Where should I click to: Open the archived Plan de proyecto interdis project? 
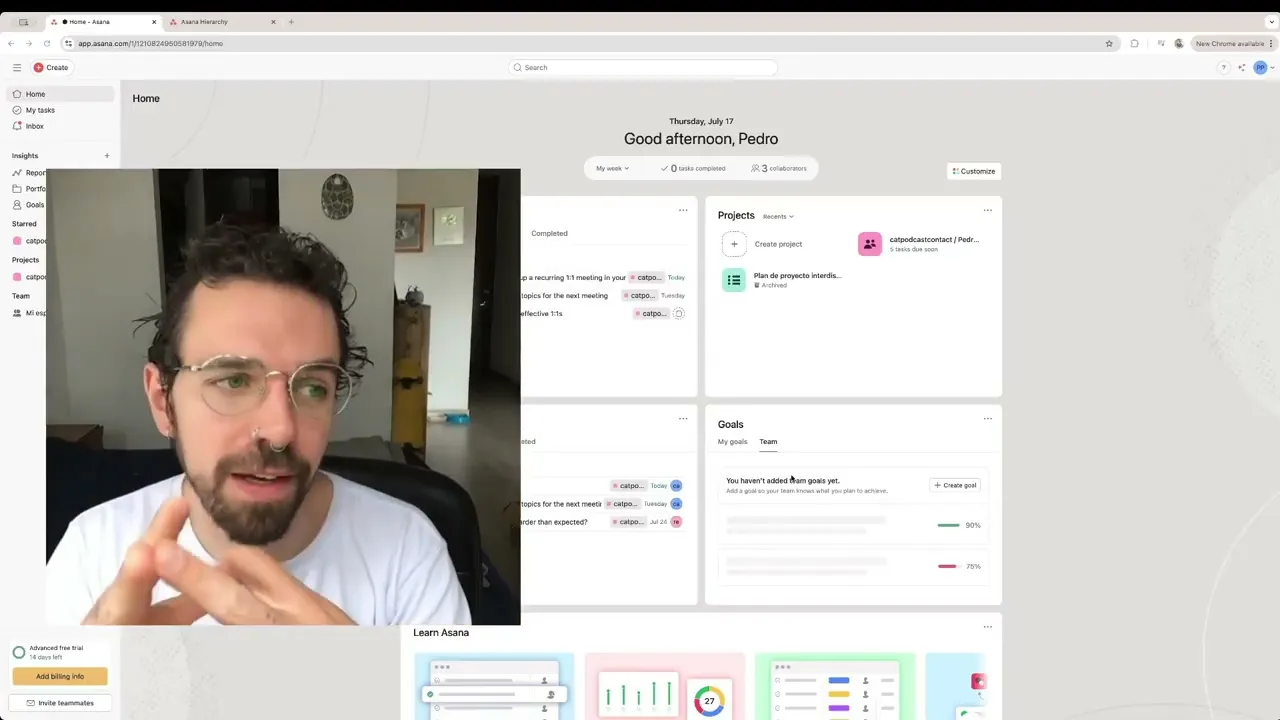[797, 275]
